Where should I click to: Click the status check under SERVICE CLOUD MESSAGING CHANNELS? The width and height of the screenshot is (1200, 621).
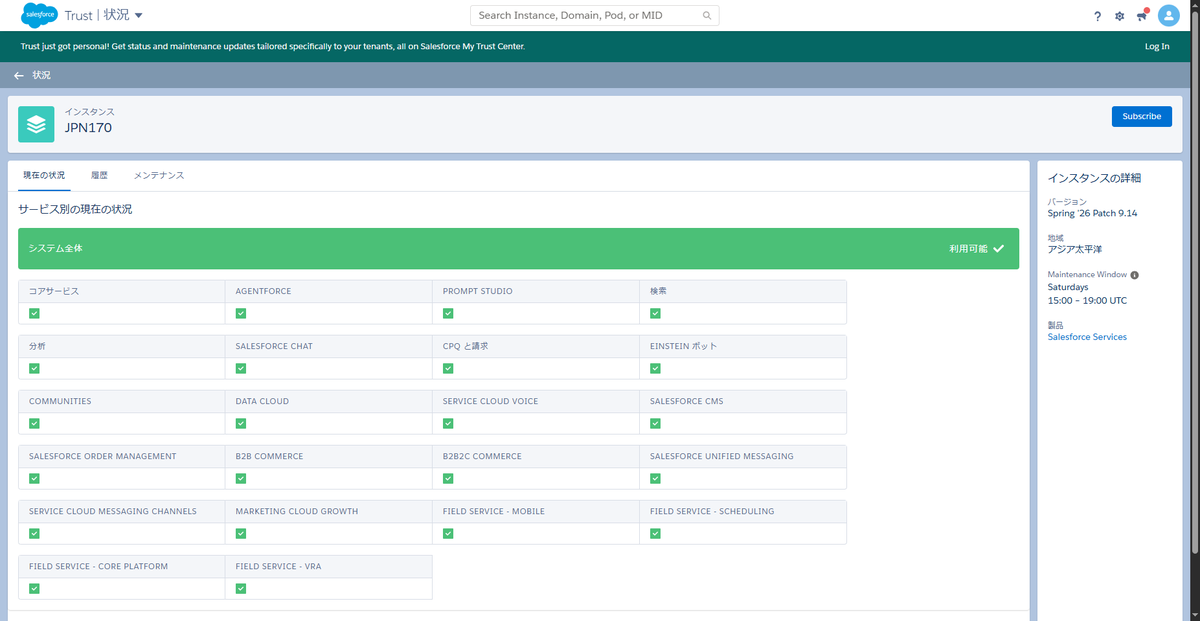34,533
